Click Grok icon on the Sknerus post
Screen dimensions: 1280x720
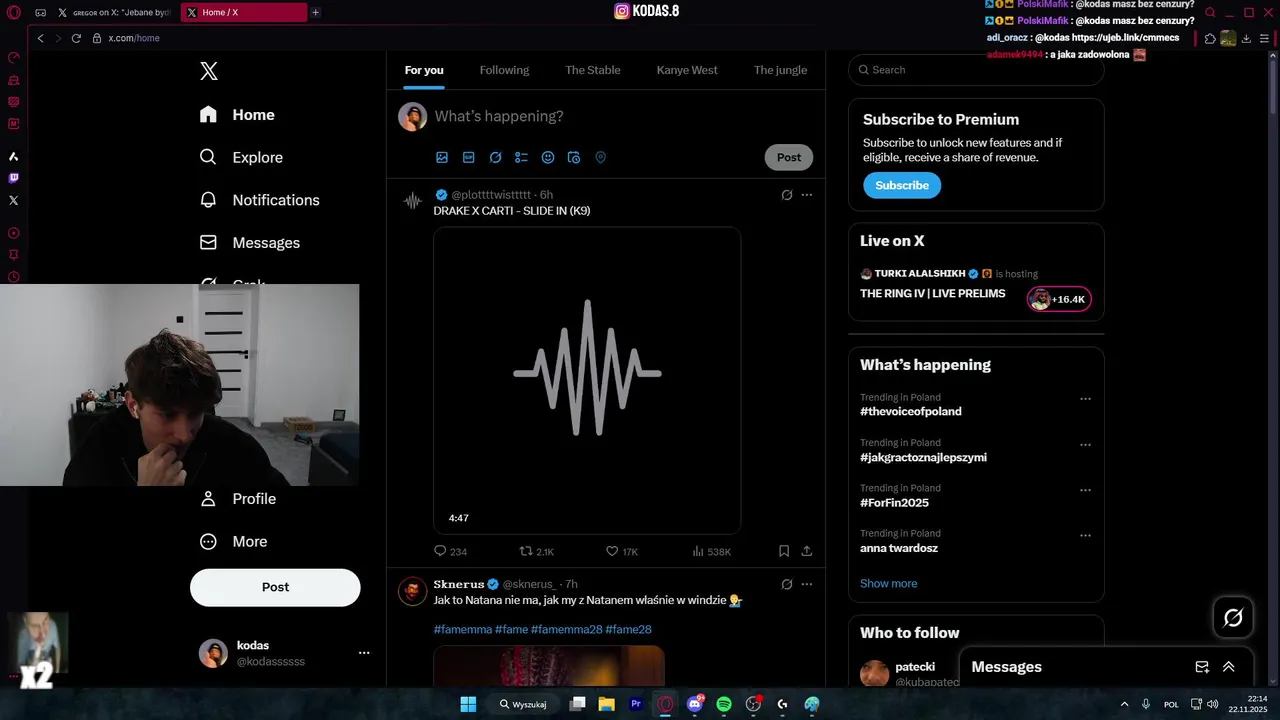pos(787,584)
